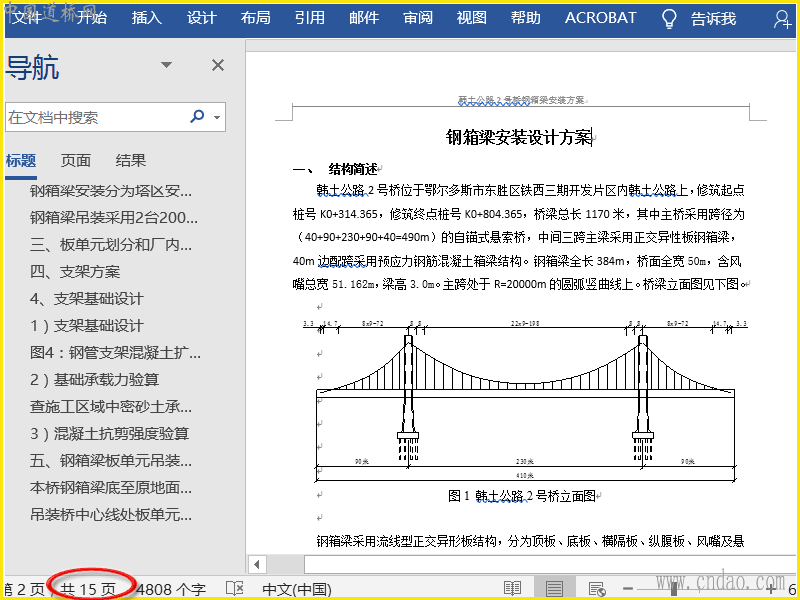The width and height of the screenshot is (800, 600).
Task: Click the lightbulb Tell Me icon
Action: pos(669,19)
